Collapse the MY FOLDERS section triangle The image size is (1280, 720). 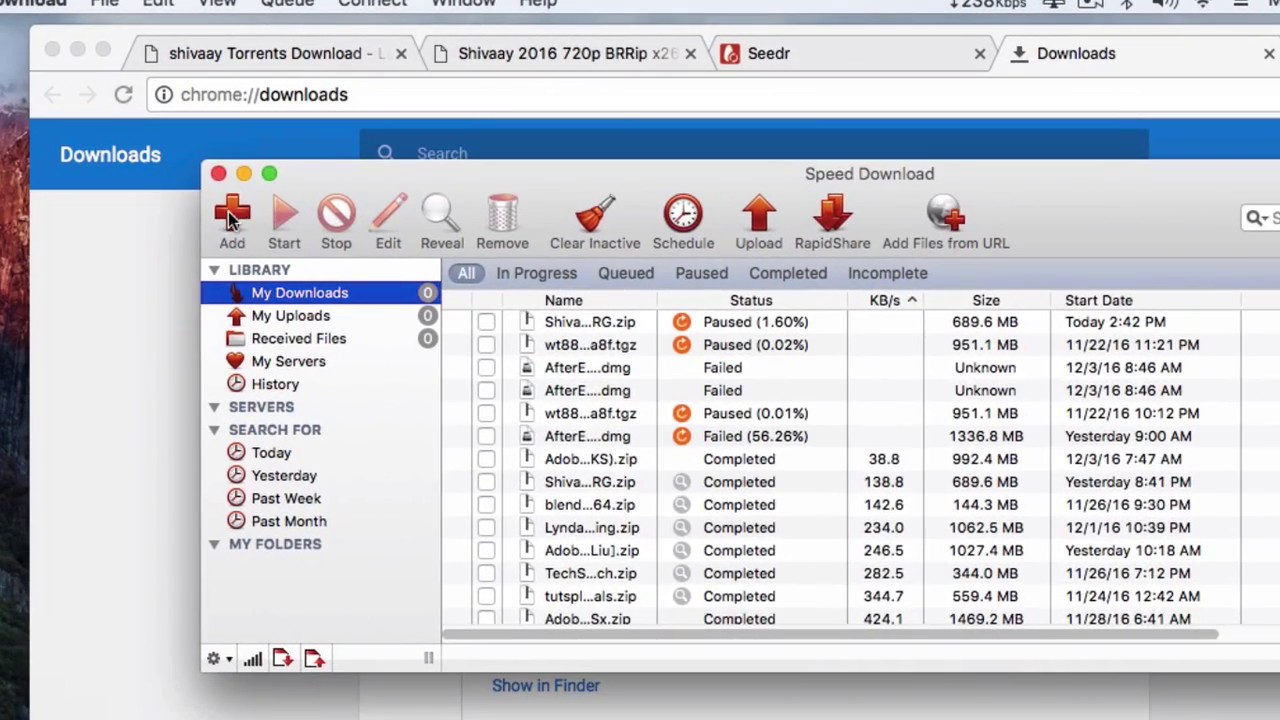pos(214,544)
